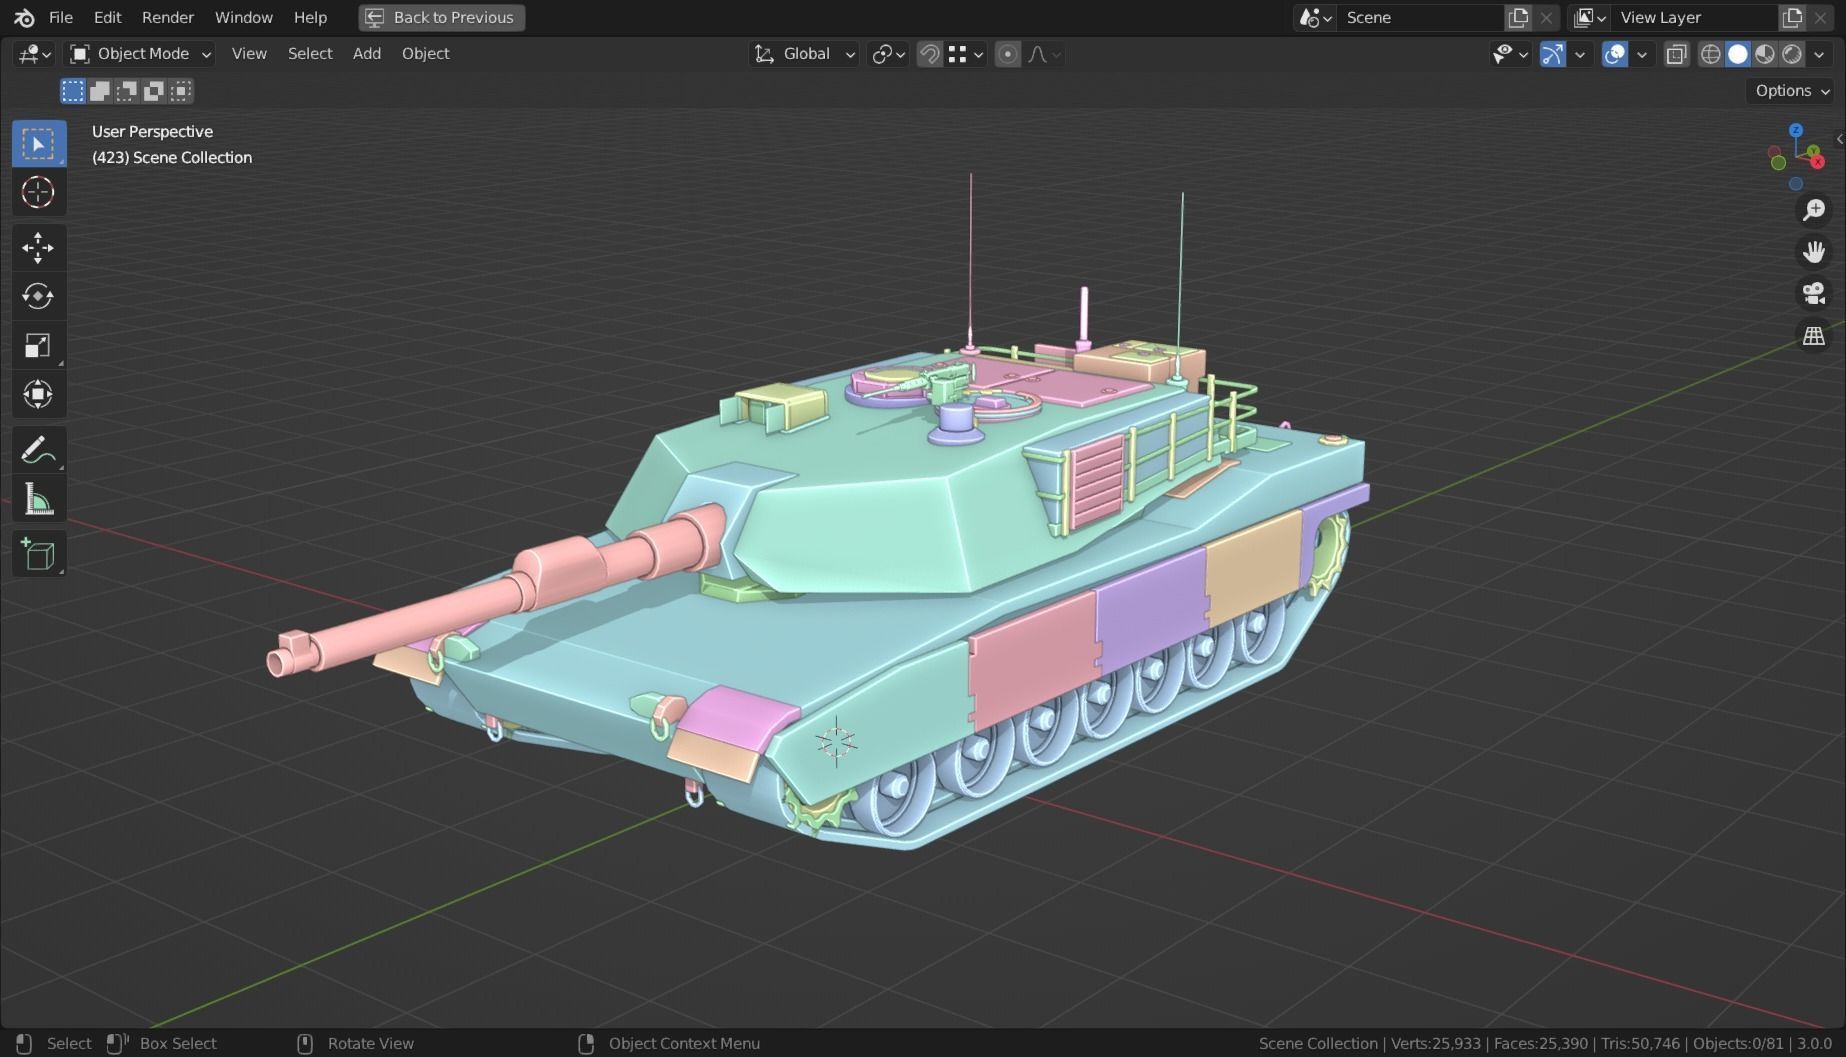Toggle Snap magnet button
This screenshot has height=1057, width=1846.
[930, 54]
